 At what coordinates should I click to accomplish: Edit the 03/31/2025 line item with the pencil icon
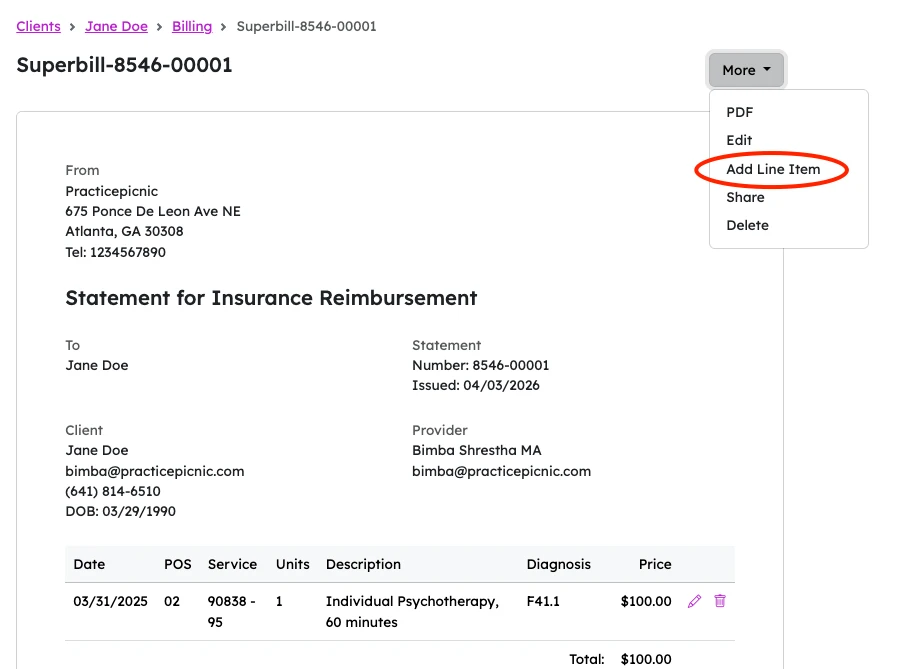click(694, 601)
